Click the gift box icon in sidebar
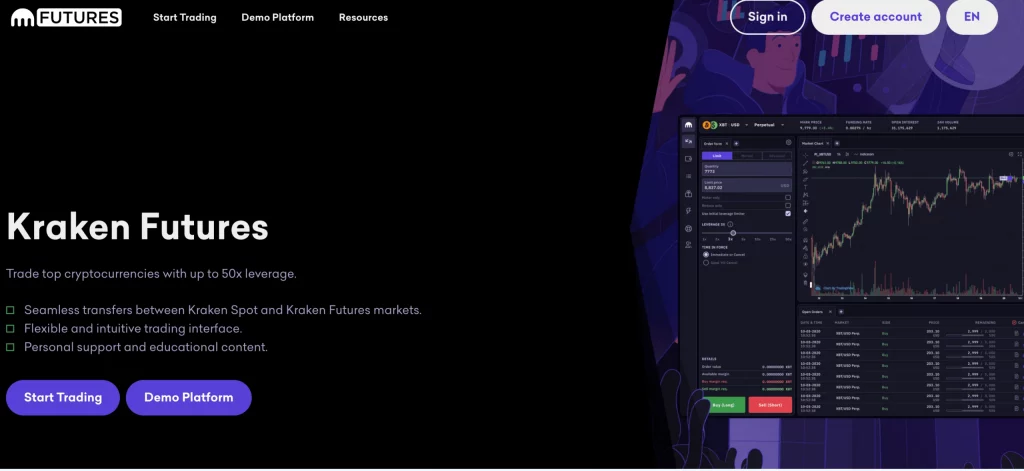The height and width of the screenshot is (471, 1024). 688,194
